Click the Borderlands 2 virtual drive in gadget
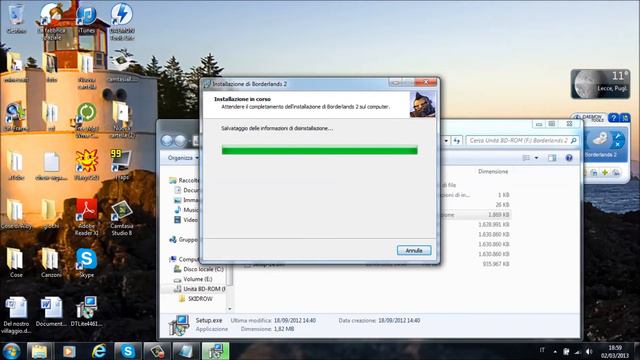Viewport: 640px width, 360px height. (x=600, y=144)
